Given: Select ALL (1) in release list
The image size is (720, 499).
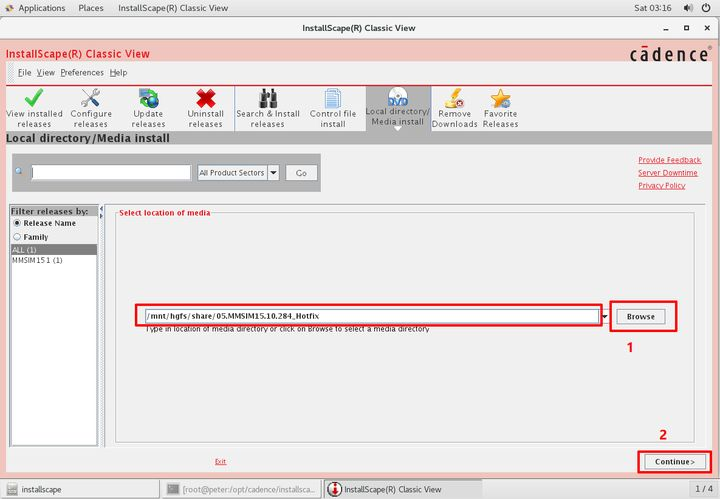Looking at the screenshot, I should (x=54, y=250).
